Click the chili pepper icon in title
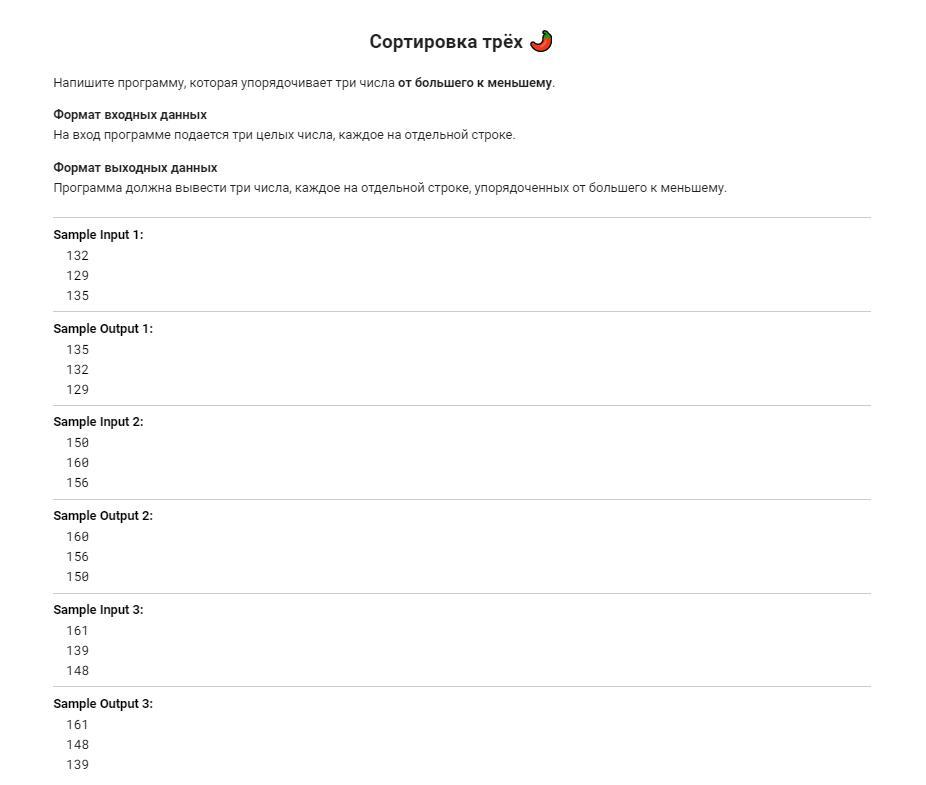The width and height of the screenshot is (926, 785). 541,41
